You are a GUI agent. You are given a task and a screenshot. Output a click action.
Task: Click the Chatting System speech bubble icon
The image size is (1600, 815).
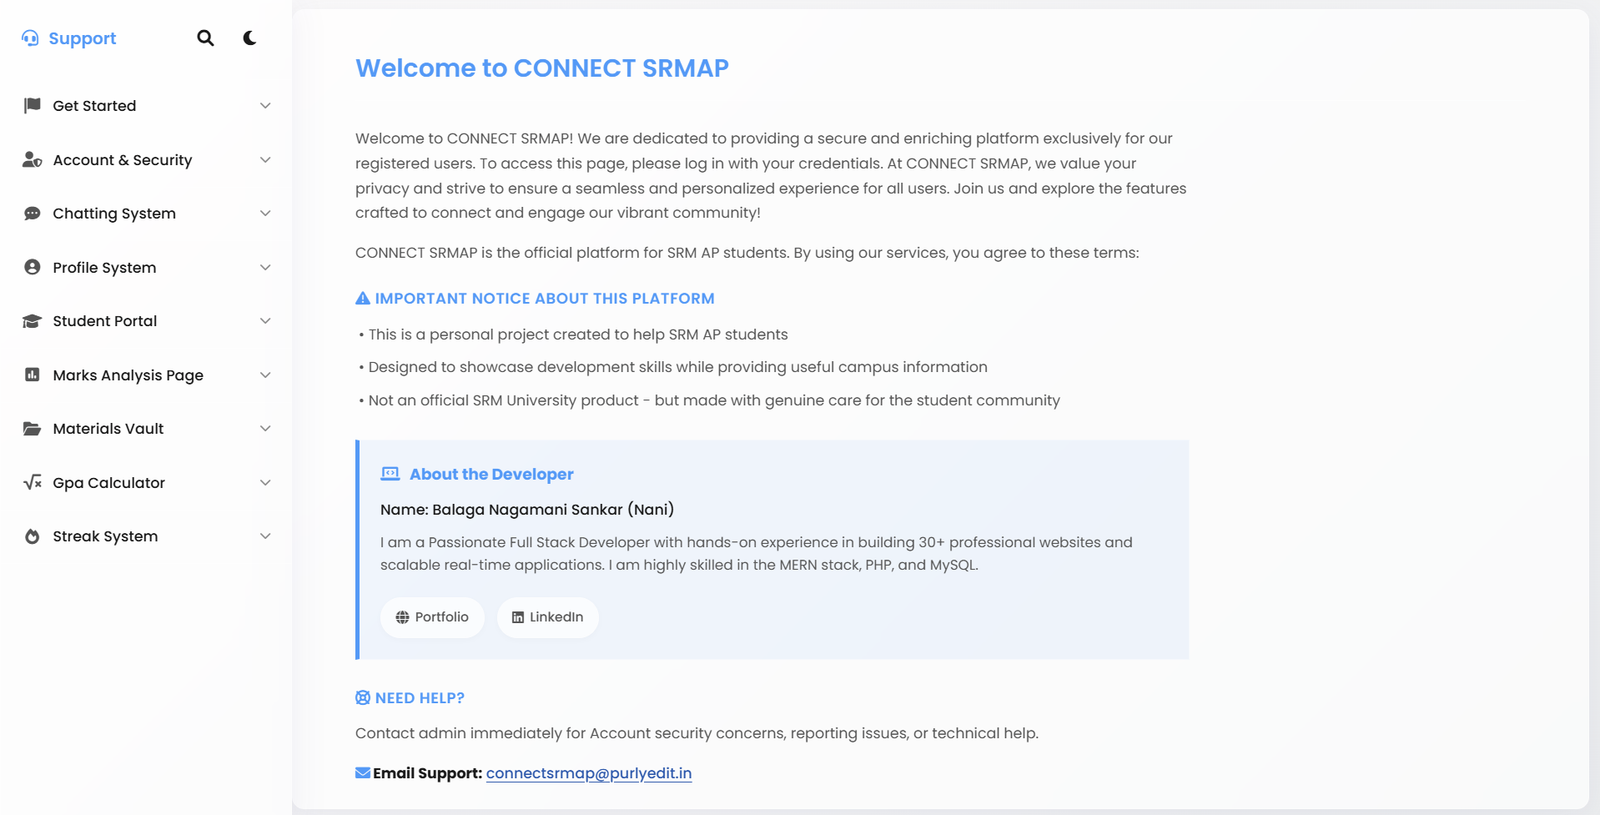(x=32, y=213)
